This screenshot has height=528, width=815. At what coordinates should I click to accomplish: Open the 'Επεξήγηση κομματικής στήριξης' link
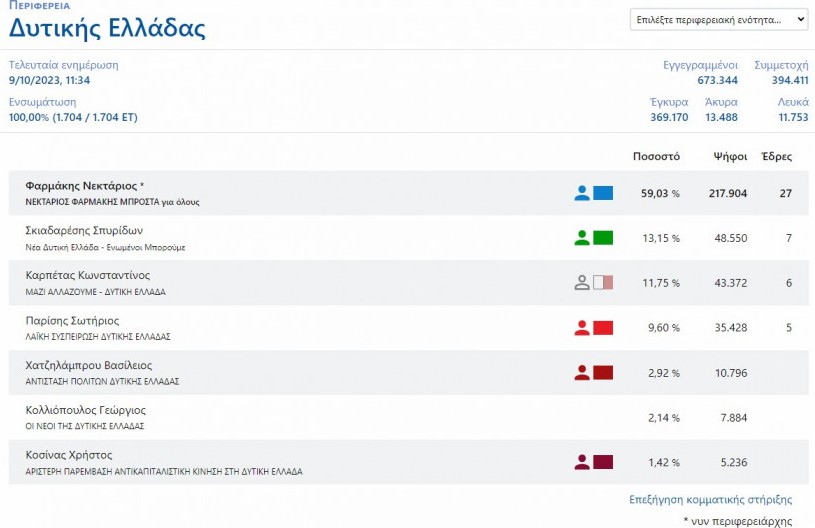tap(710, 499)
